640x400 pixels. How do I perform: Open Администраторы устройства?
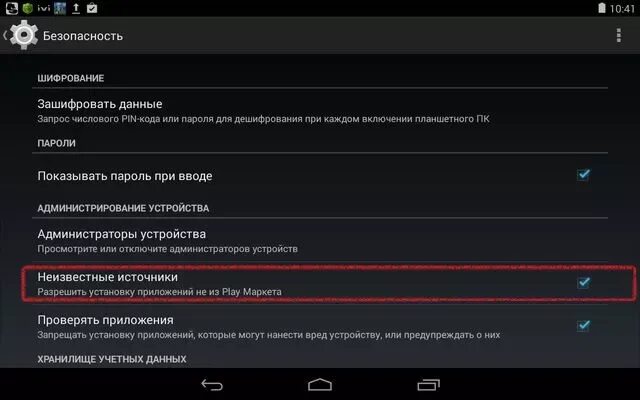(320, 240)
